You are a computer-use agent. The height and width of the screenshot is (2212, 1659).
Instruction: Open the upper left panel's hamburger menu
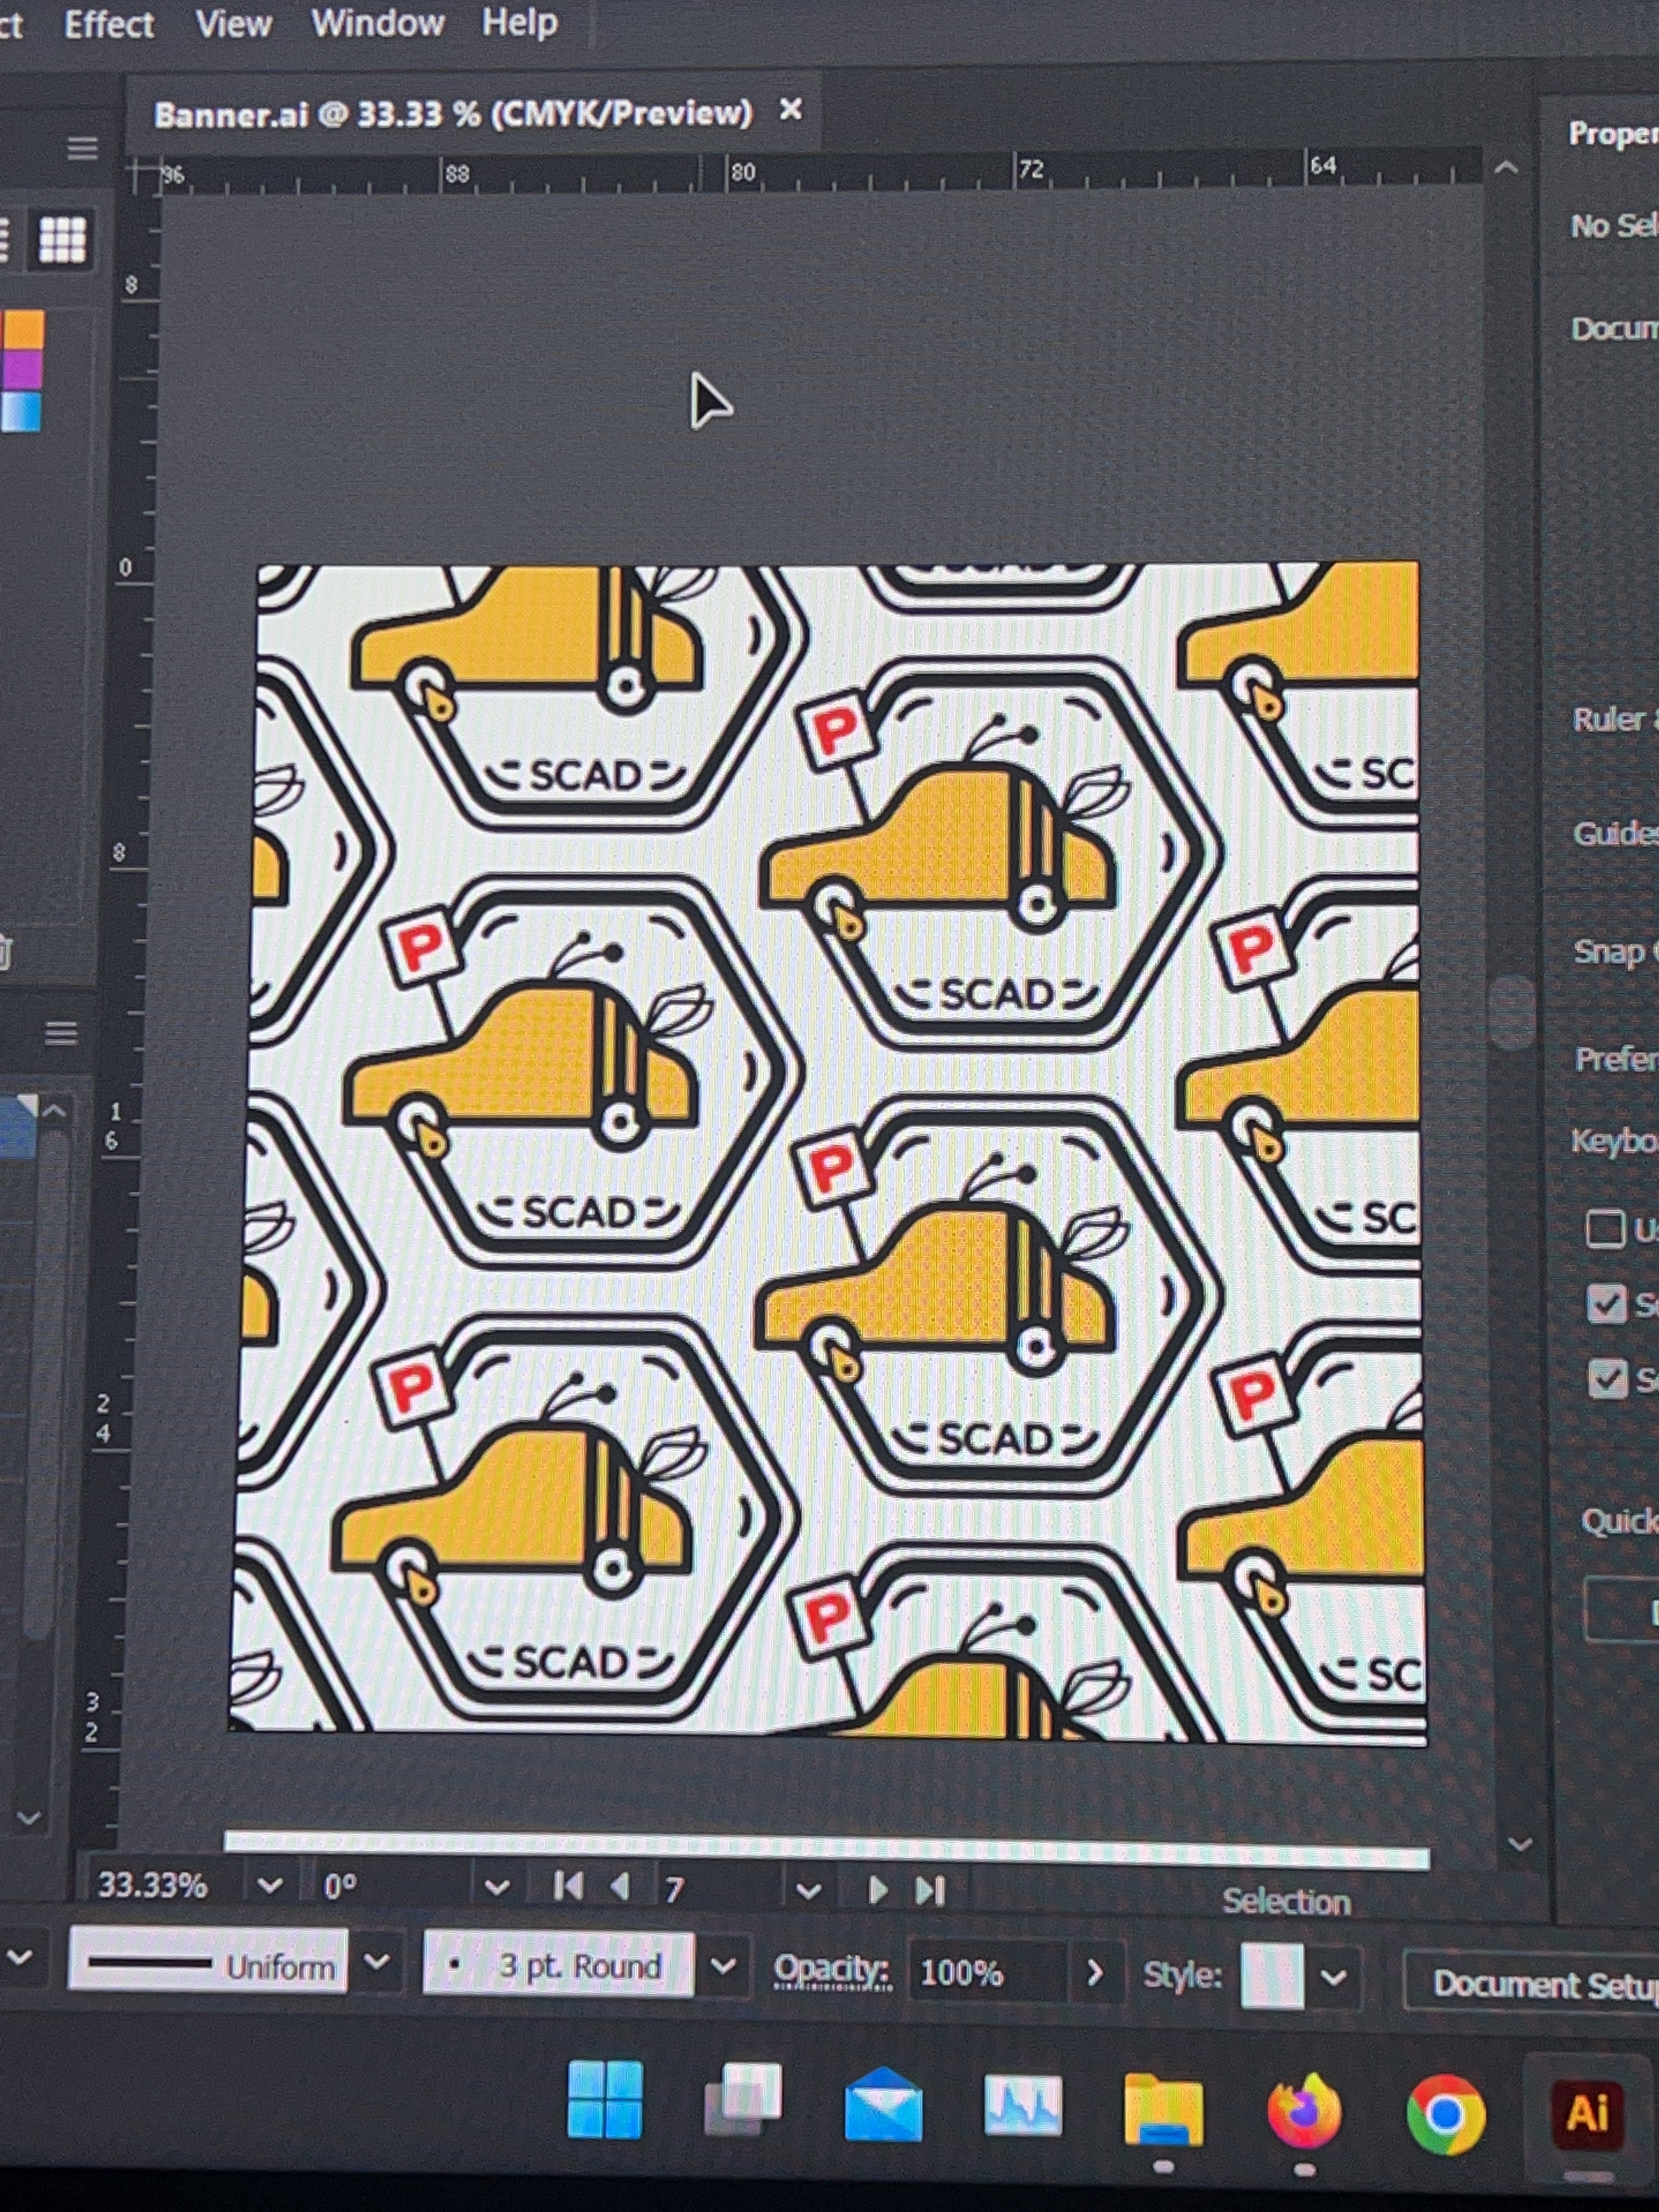coord(82,148)
